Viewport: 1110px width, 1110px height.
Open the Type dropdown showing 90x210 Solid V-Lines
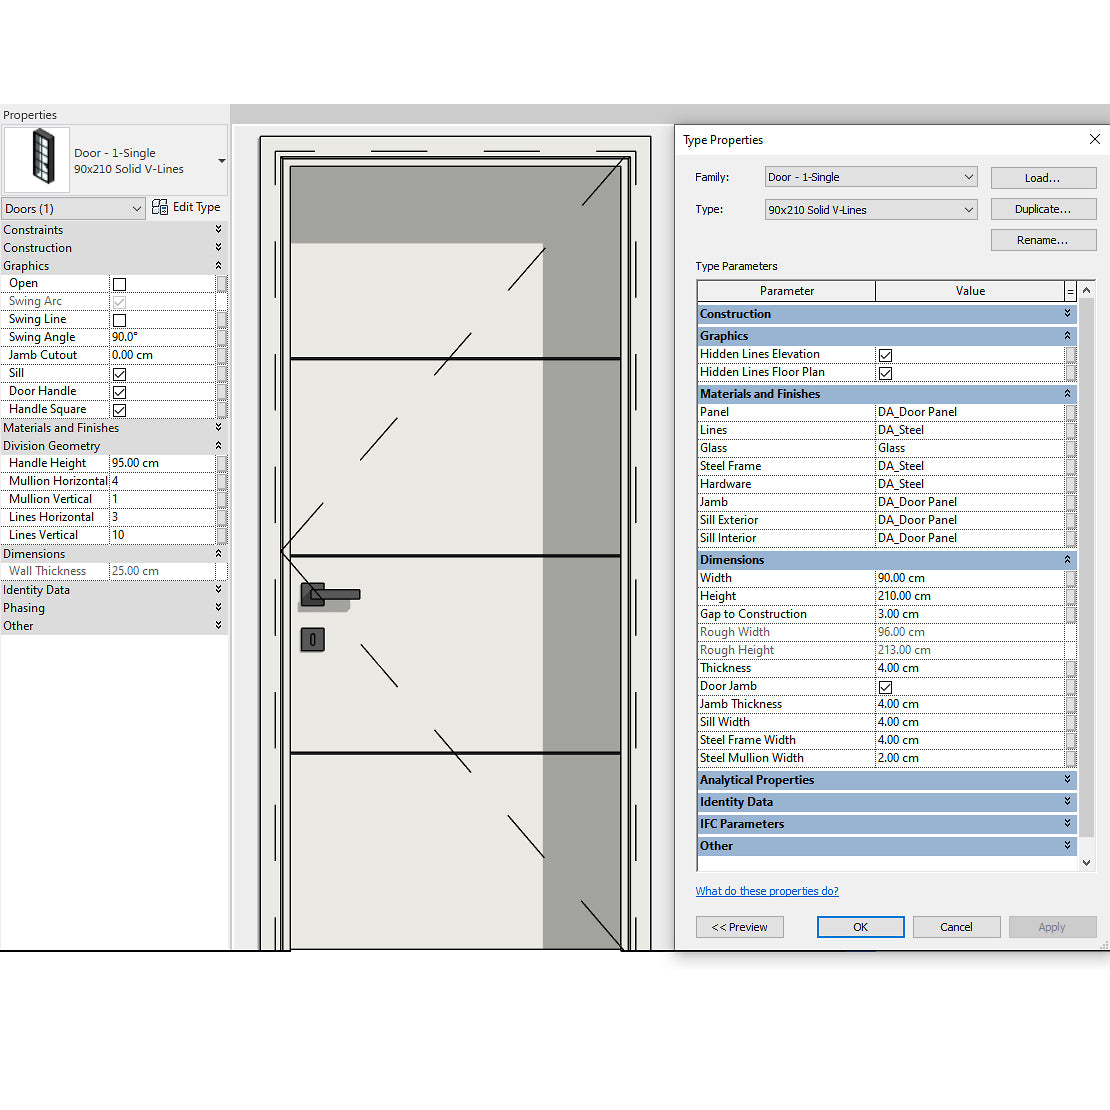coord(967,209)
